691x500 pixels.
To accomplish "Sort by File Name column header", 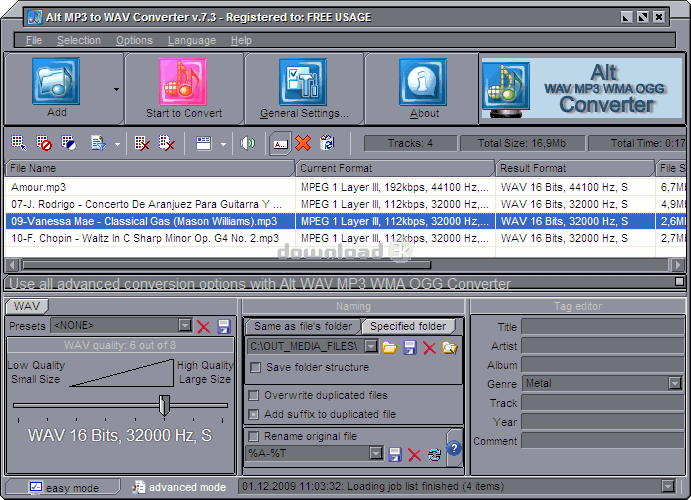I will [150, 168].
